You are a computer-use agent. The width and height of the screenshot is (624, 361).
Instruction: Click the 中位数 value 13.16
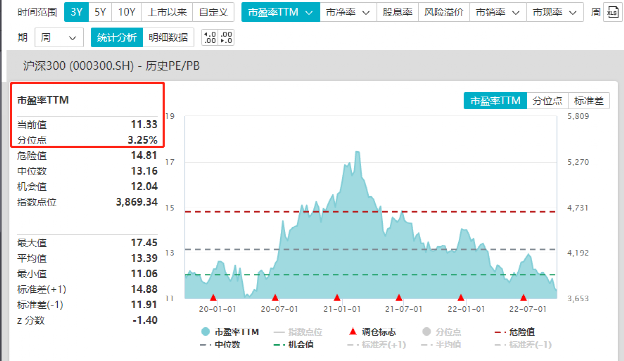(144, 171)
